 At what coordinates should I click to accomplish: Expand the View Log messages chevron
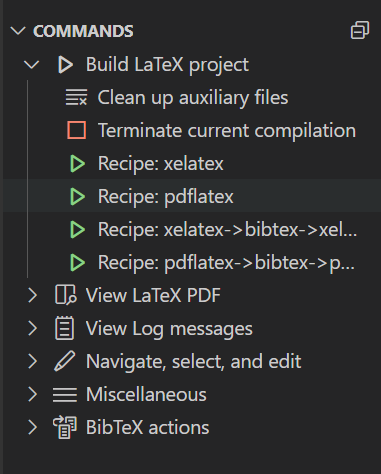[x=33, y=328]
